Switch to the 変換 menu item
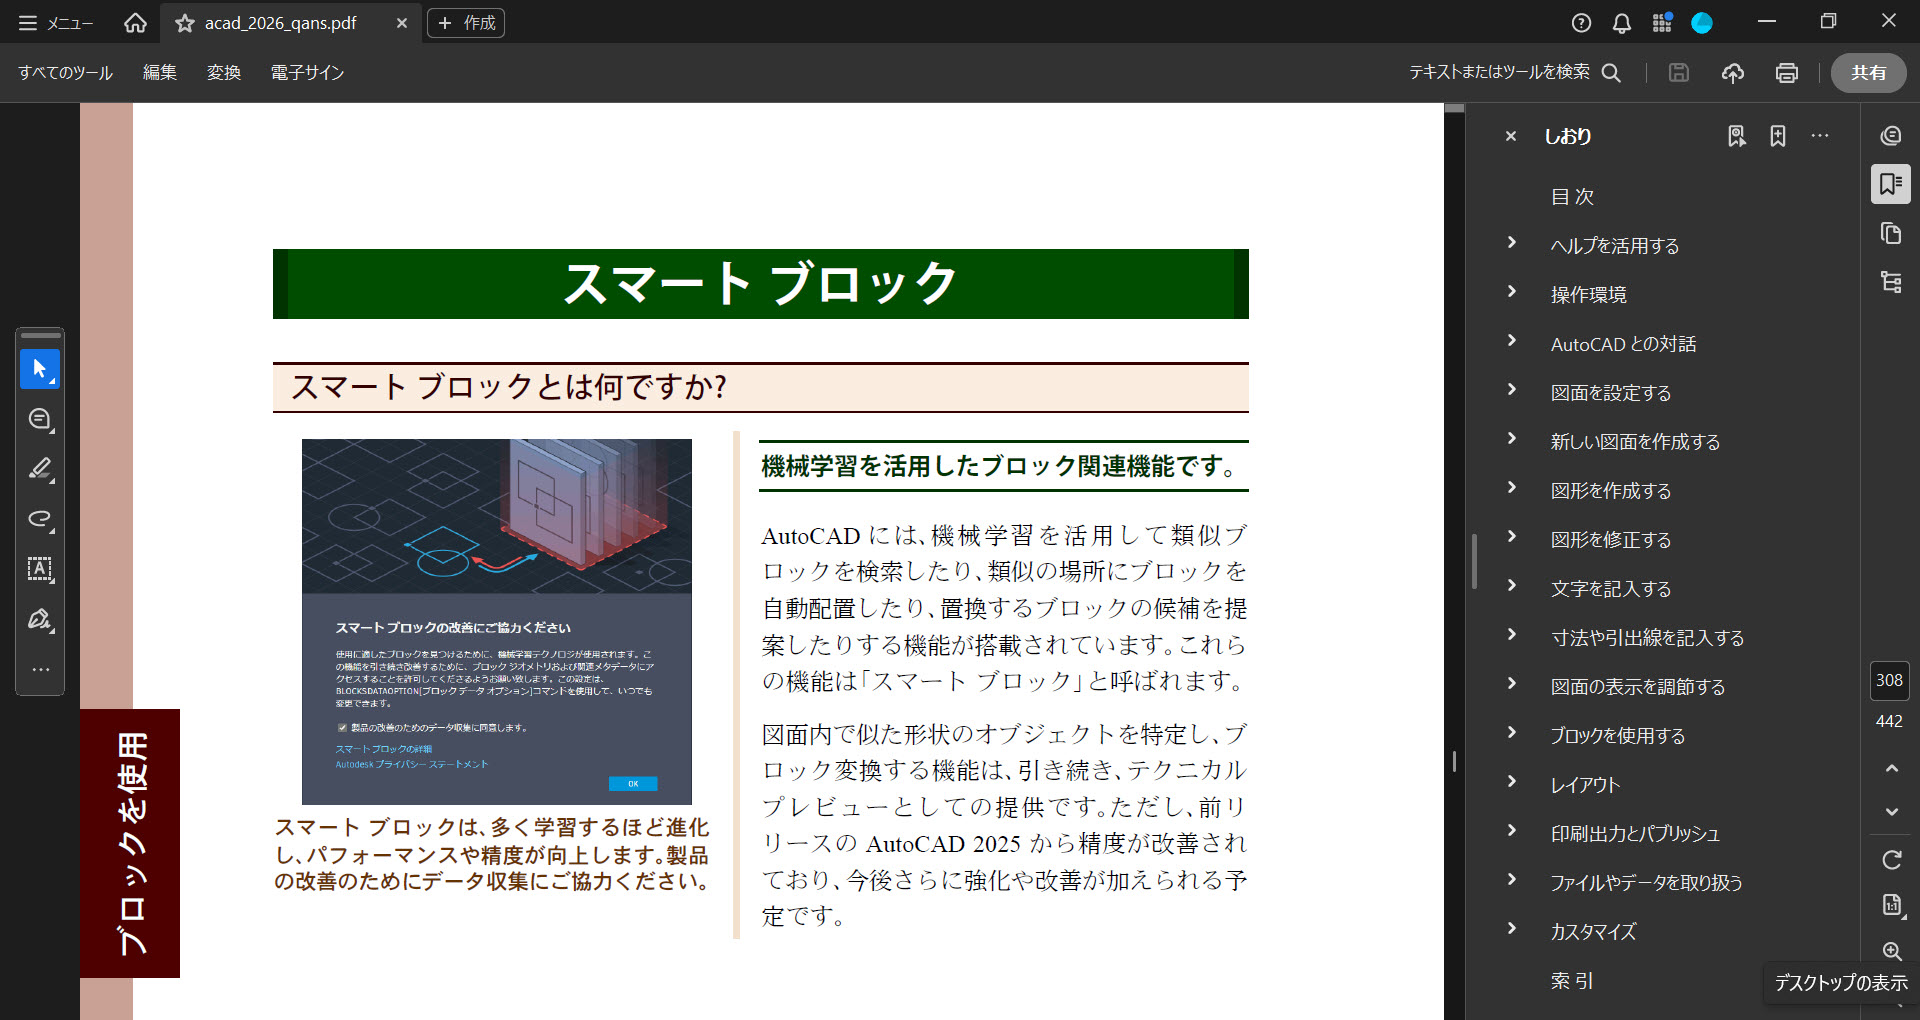 tap(223, 72)
